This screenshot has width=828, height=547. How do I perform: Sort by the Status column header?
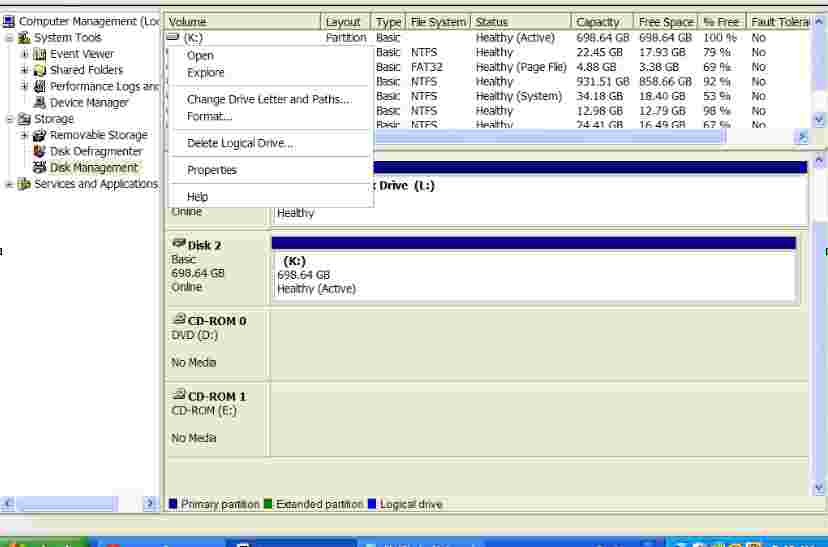(521, 22)
